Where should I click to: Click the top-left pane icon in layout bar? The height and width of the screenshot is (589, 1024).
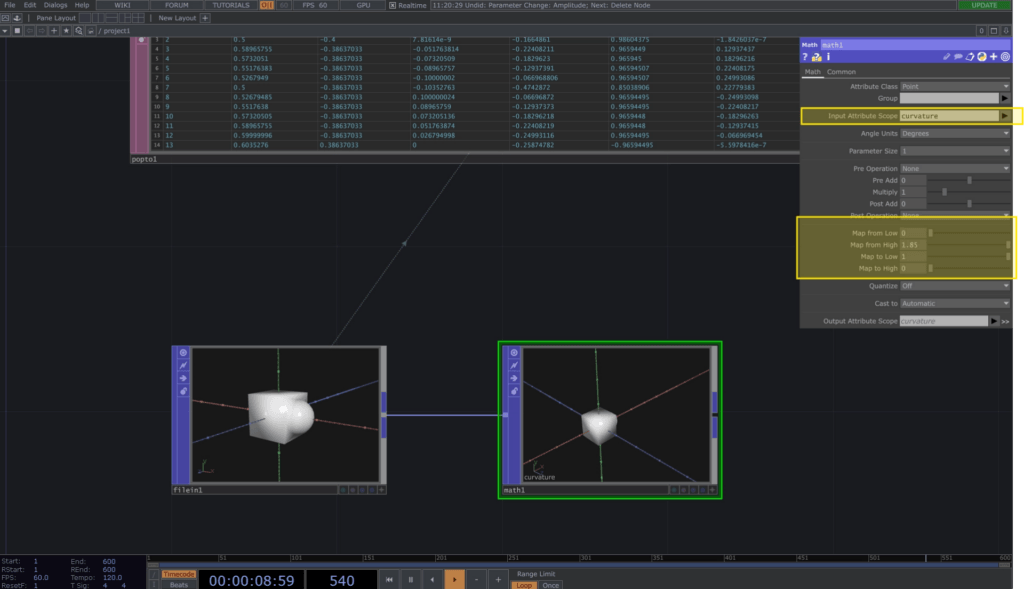coord(5,18)
